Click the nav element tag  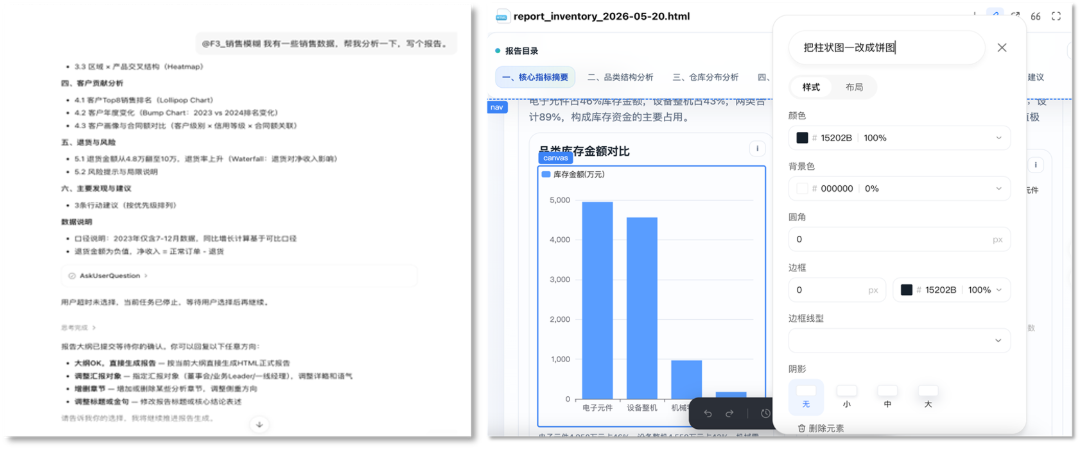(497, 108)
